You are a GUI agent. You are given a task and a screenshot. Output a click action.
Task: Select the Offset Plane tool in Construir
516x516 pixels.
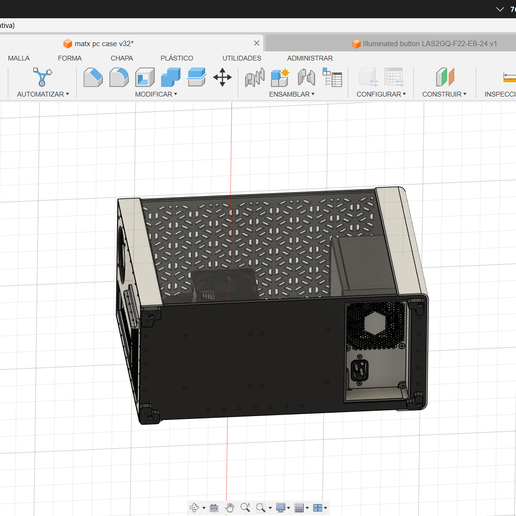point(445,77)
